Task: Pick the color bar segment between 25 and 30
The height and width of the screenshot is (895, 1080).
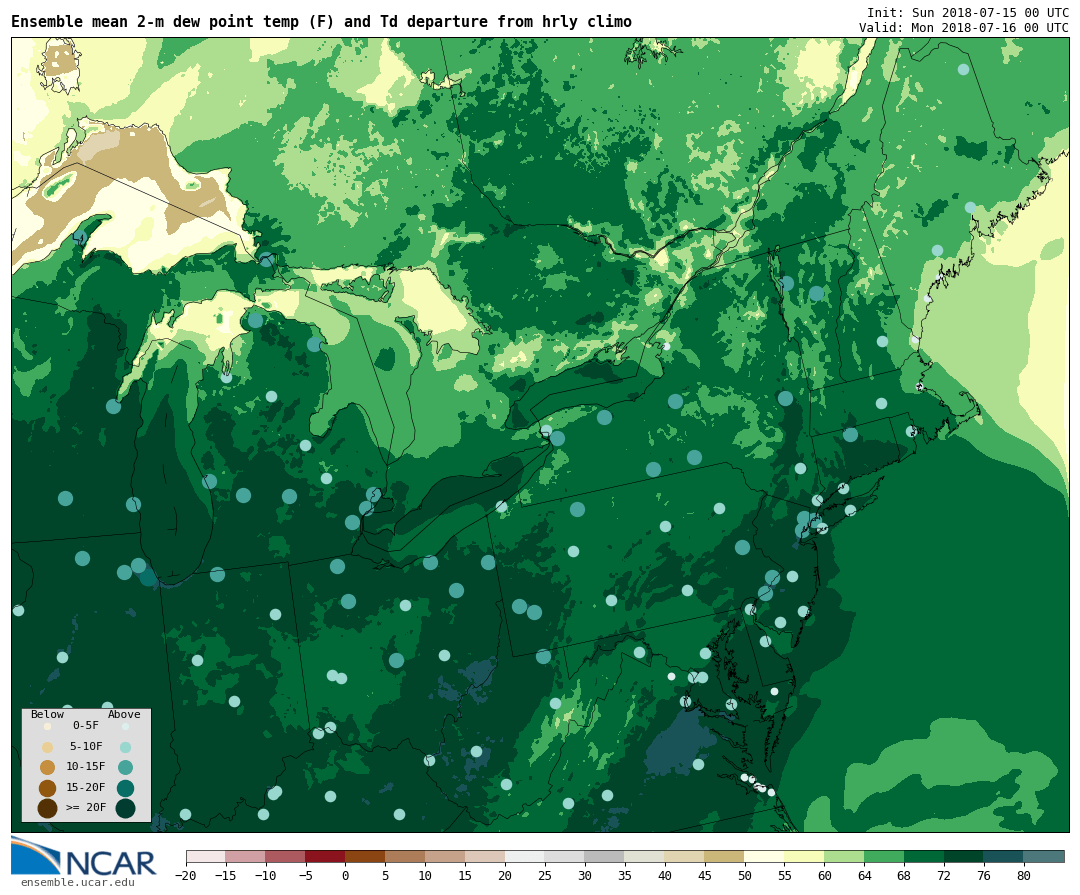Action: coord(565,856)
